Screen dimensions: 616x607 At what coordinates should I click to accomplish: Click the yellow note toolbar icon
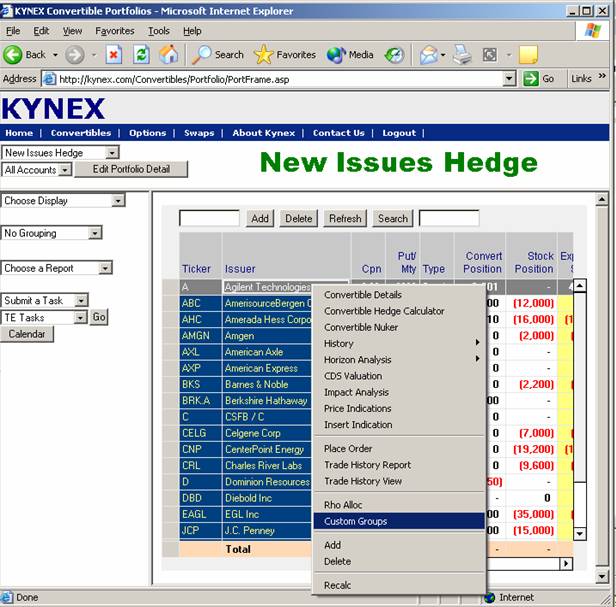click(x=528, y=55)
